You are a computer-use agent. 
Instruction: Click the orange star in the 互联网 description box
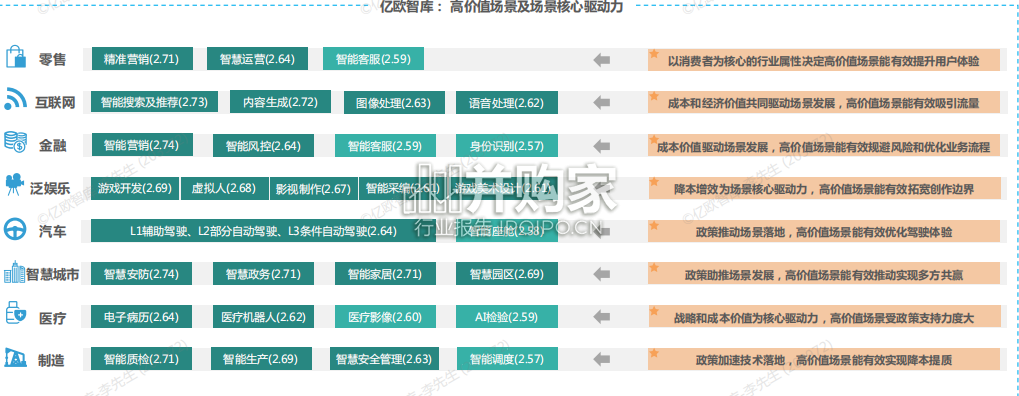point(654,97)
